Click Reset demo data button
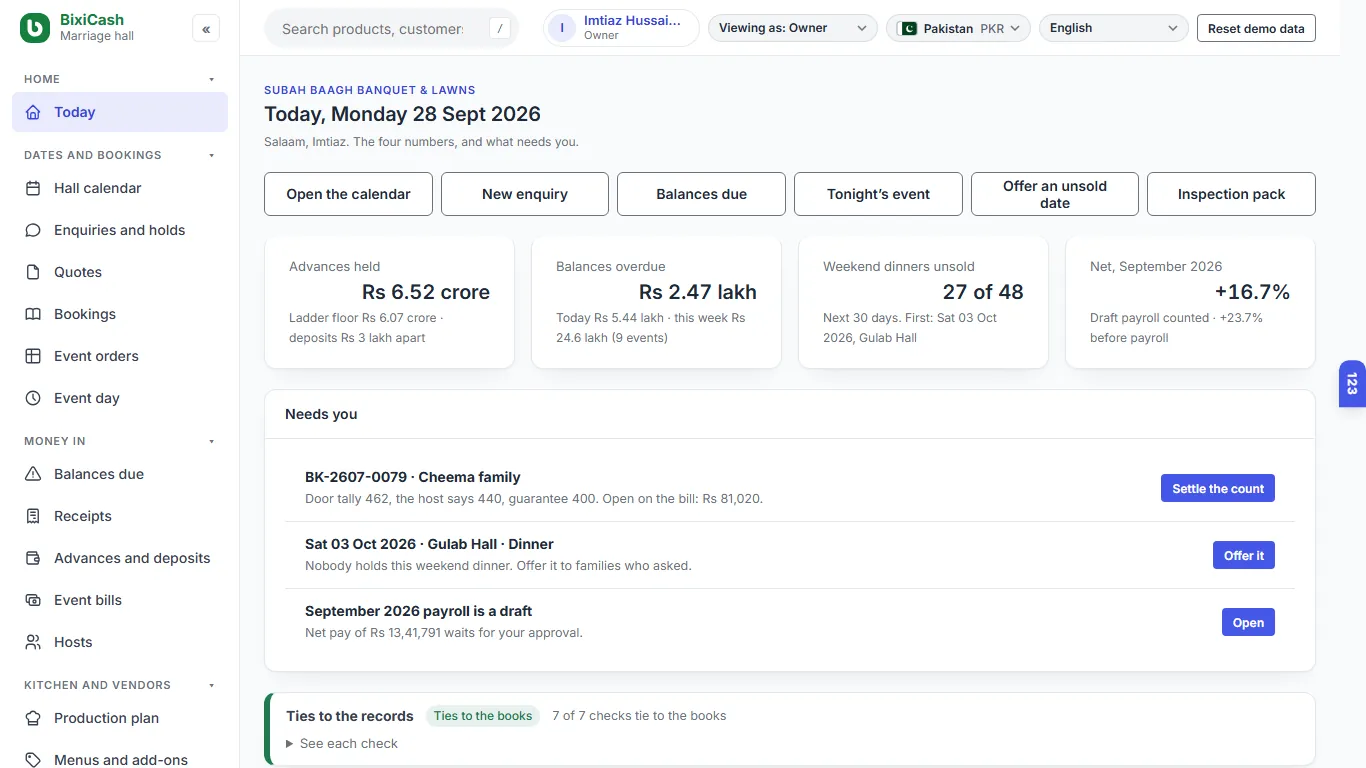 tap(1256, 28)
